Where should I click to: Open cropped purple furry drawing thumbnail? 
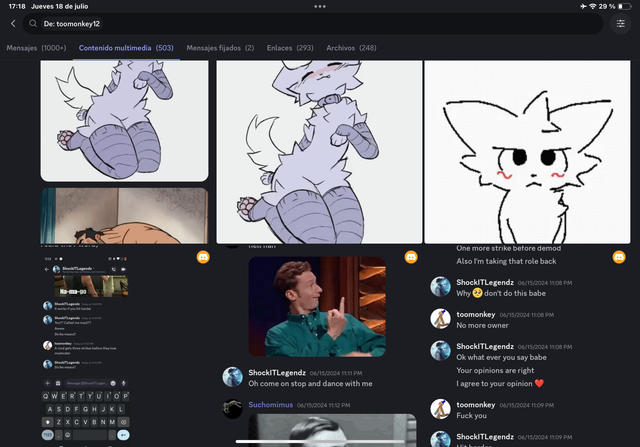[x=124, y=120]
